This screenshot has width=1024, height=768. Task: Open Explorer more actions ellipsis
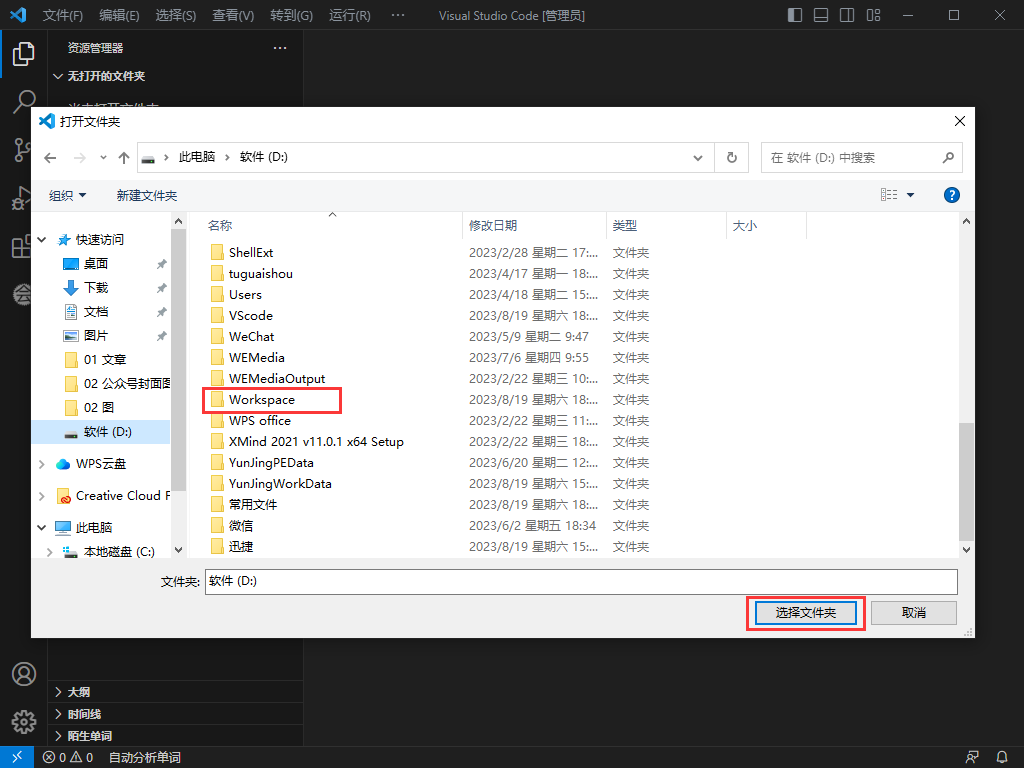[x=280, y=48]
